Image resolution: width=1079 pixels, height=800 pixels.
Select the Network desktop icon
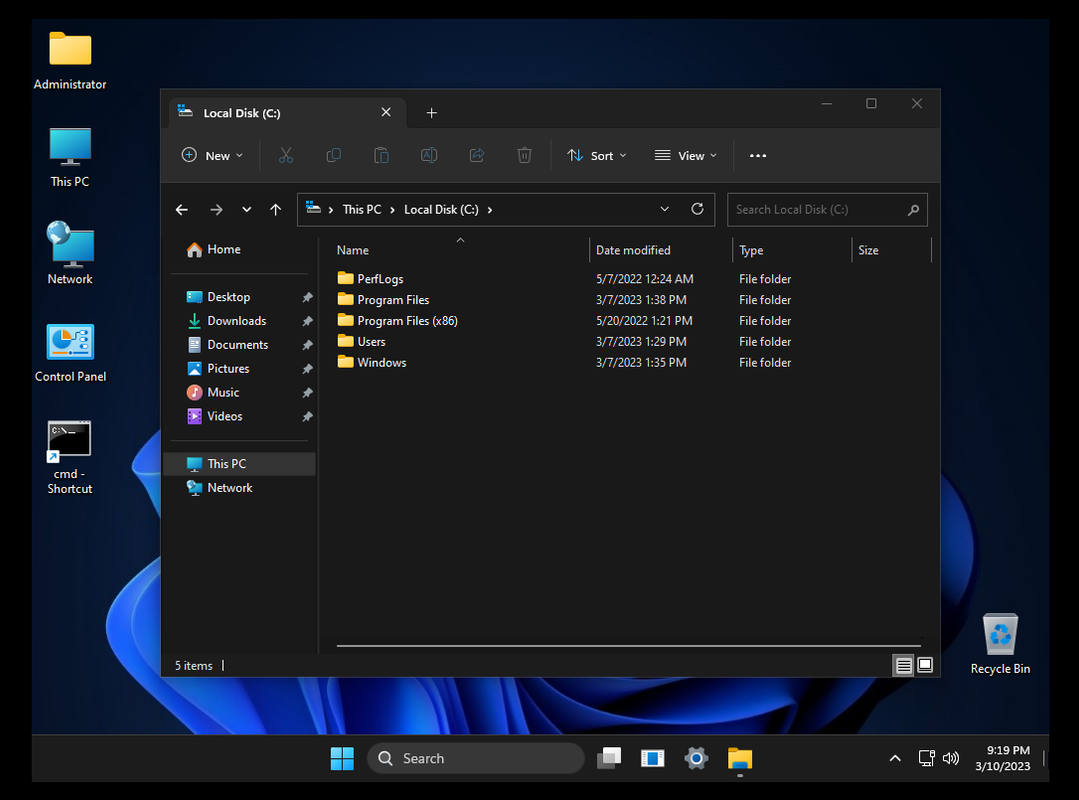(x=70, y=253)
